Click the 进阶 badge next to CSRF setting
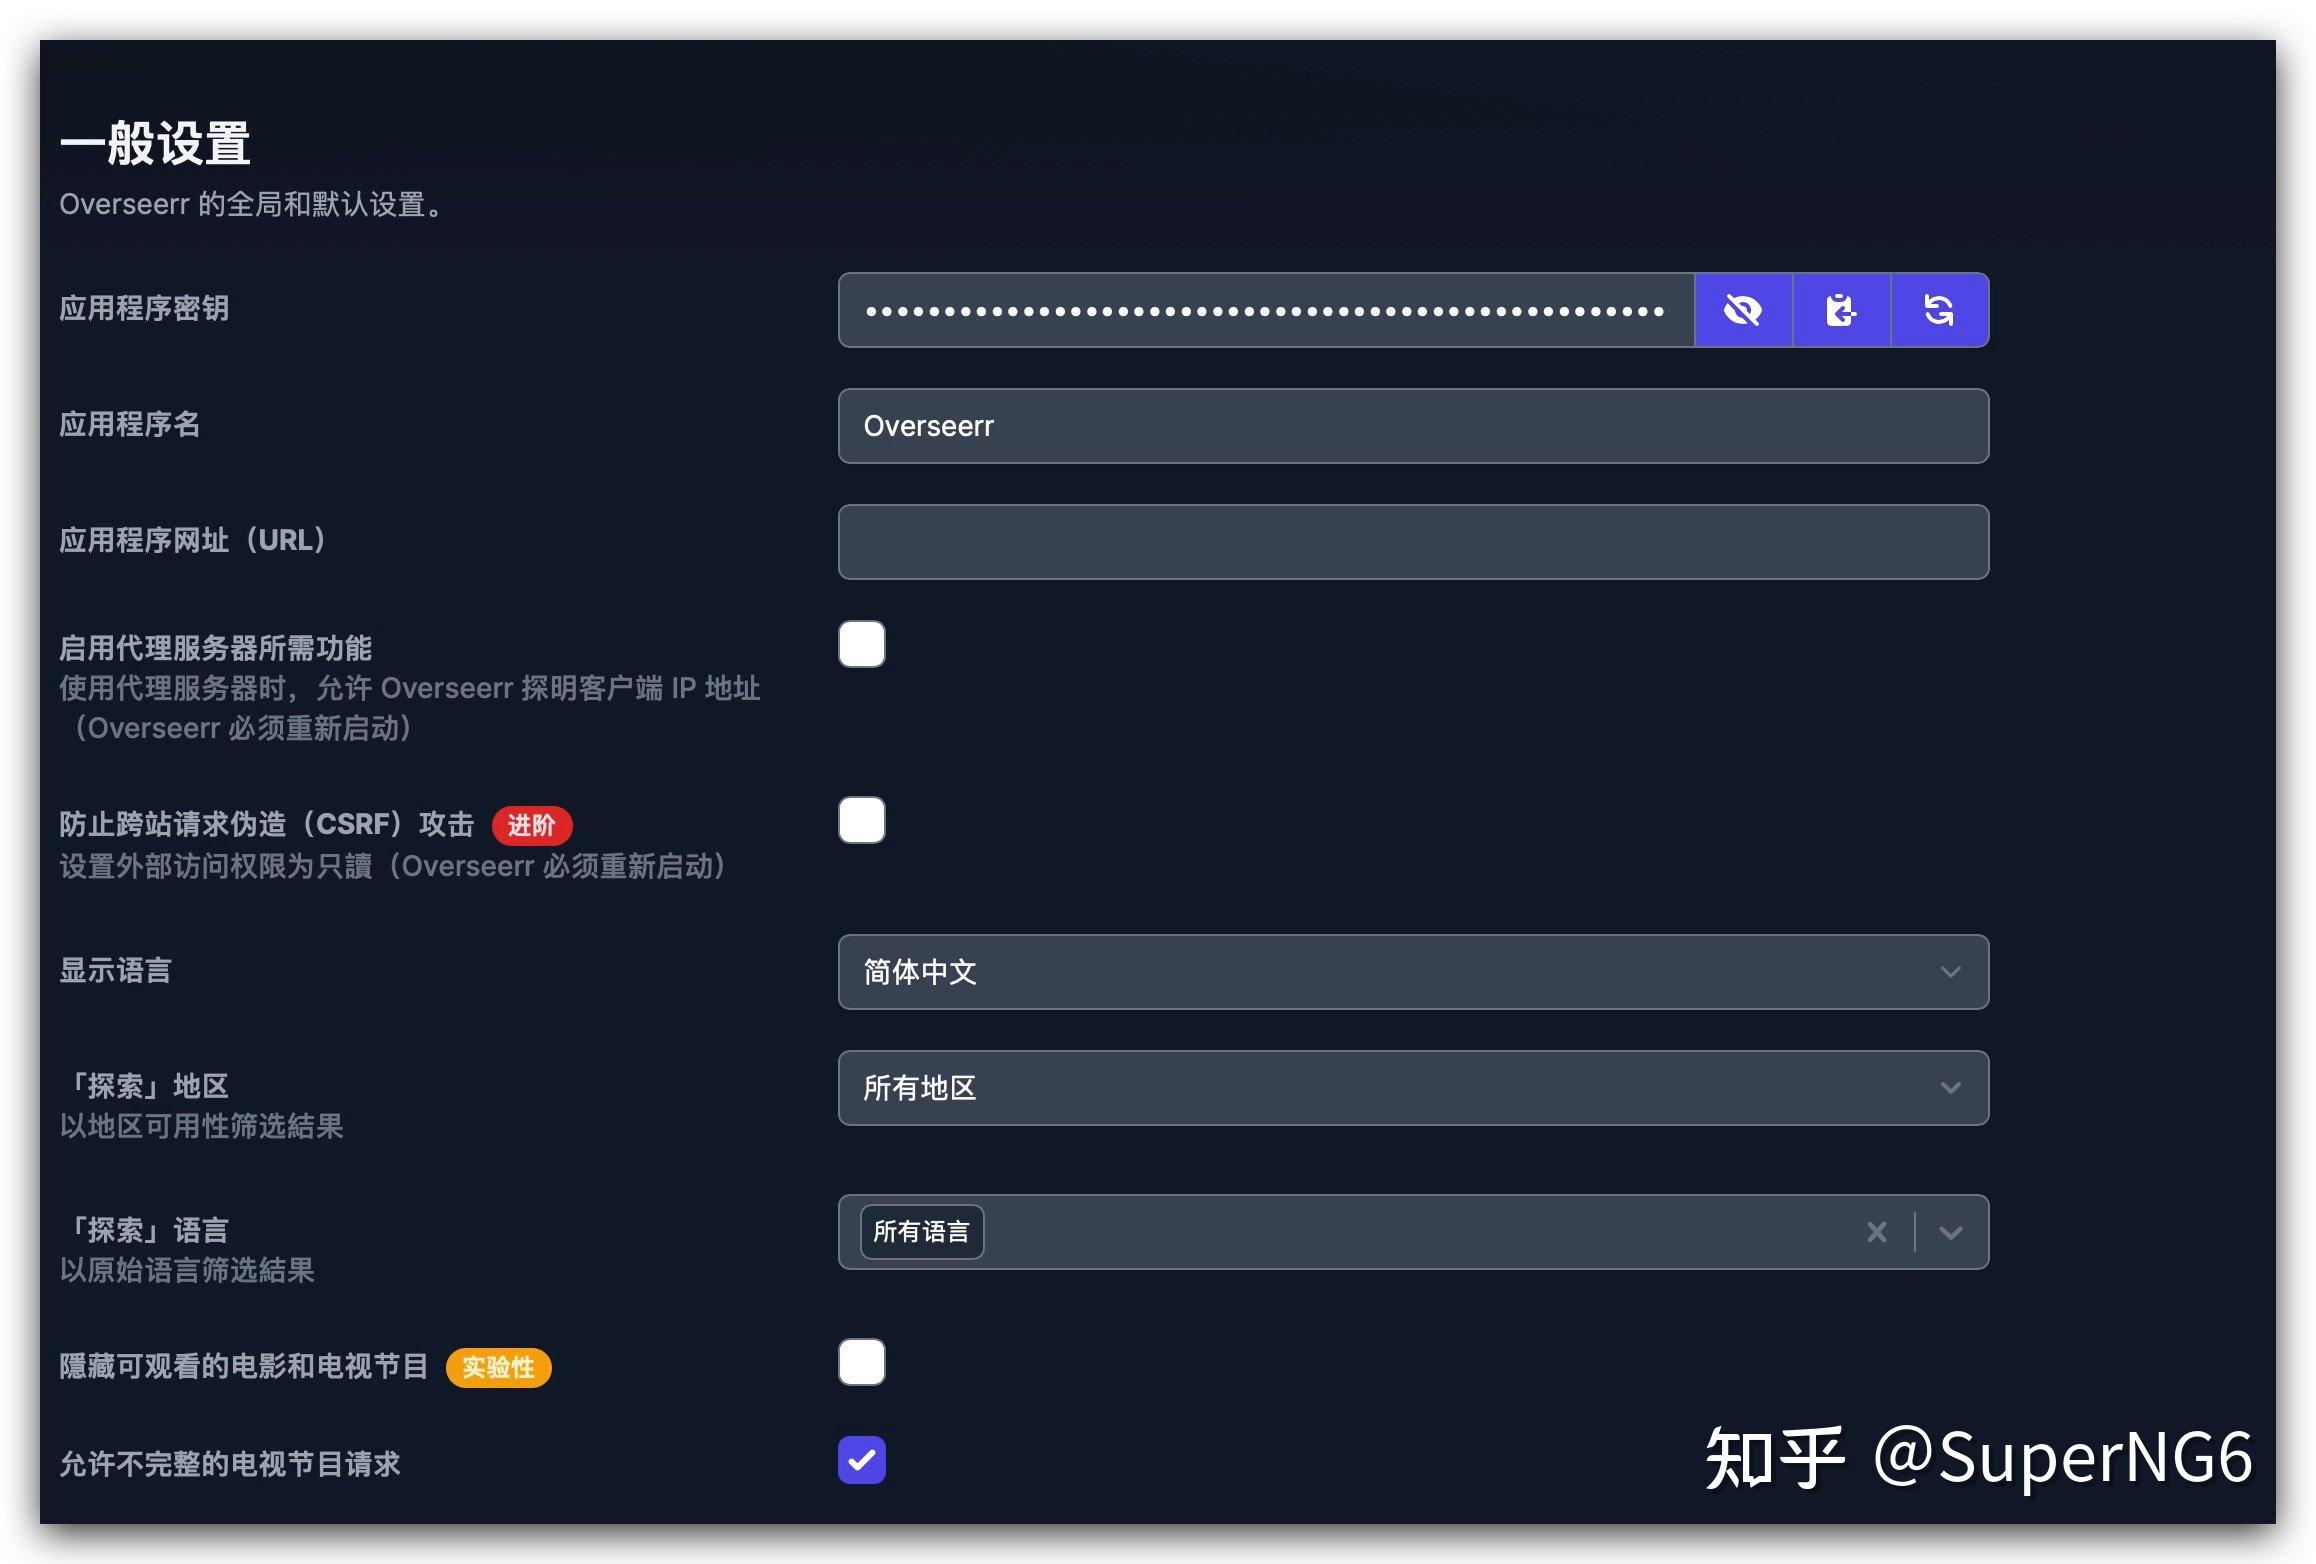The height and width of the screenshot is (1564, 2316). (532, 825)
